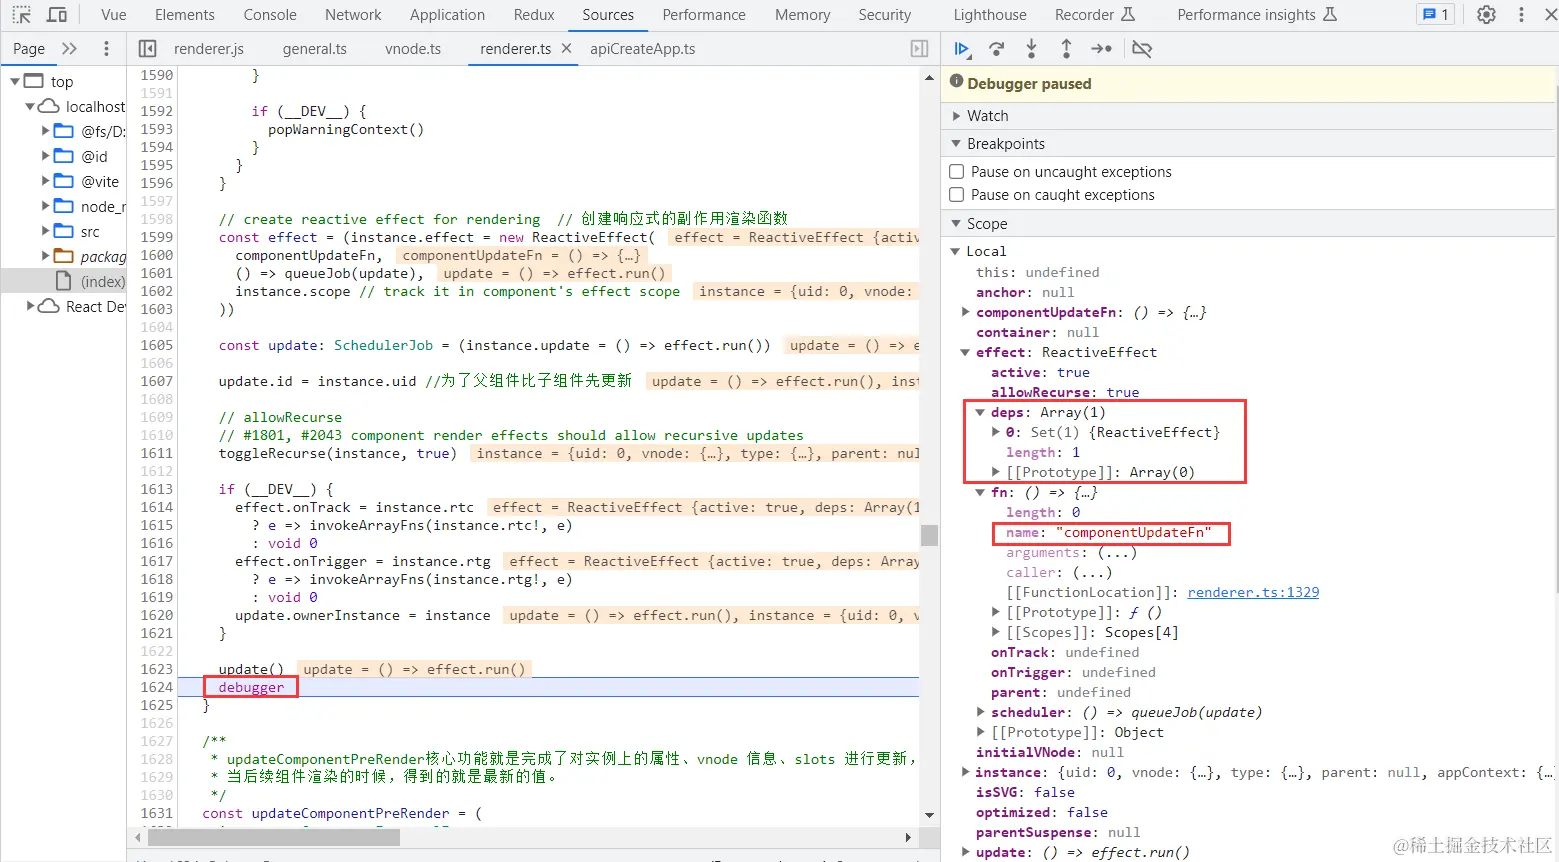
Task: Click the Recorder tab flask icon
Action: click(x=1128, y=14)
